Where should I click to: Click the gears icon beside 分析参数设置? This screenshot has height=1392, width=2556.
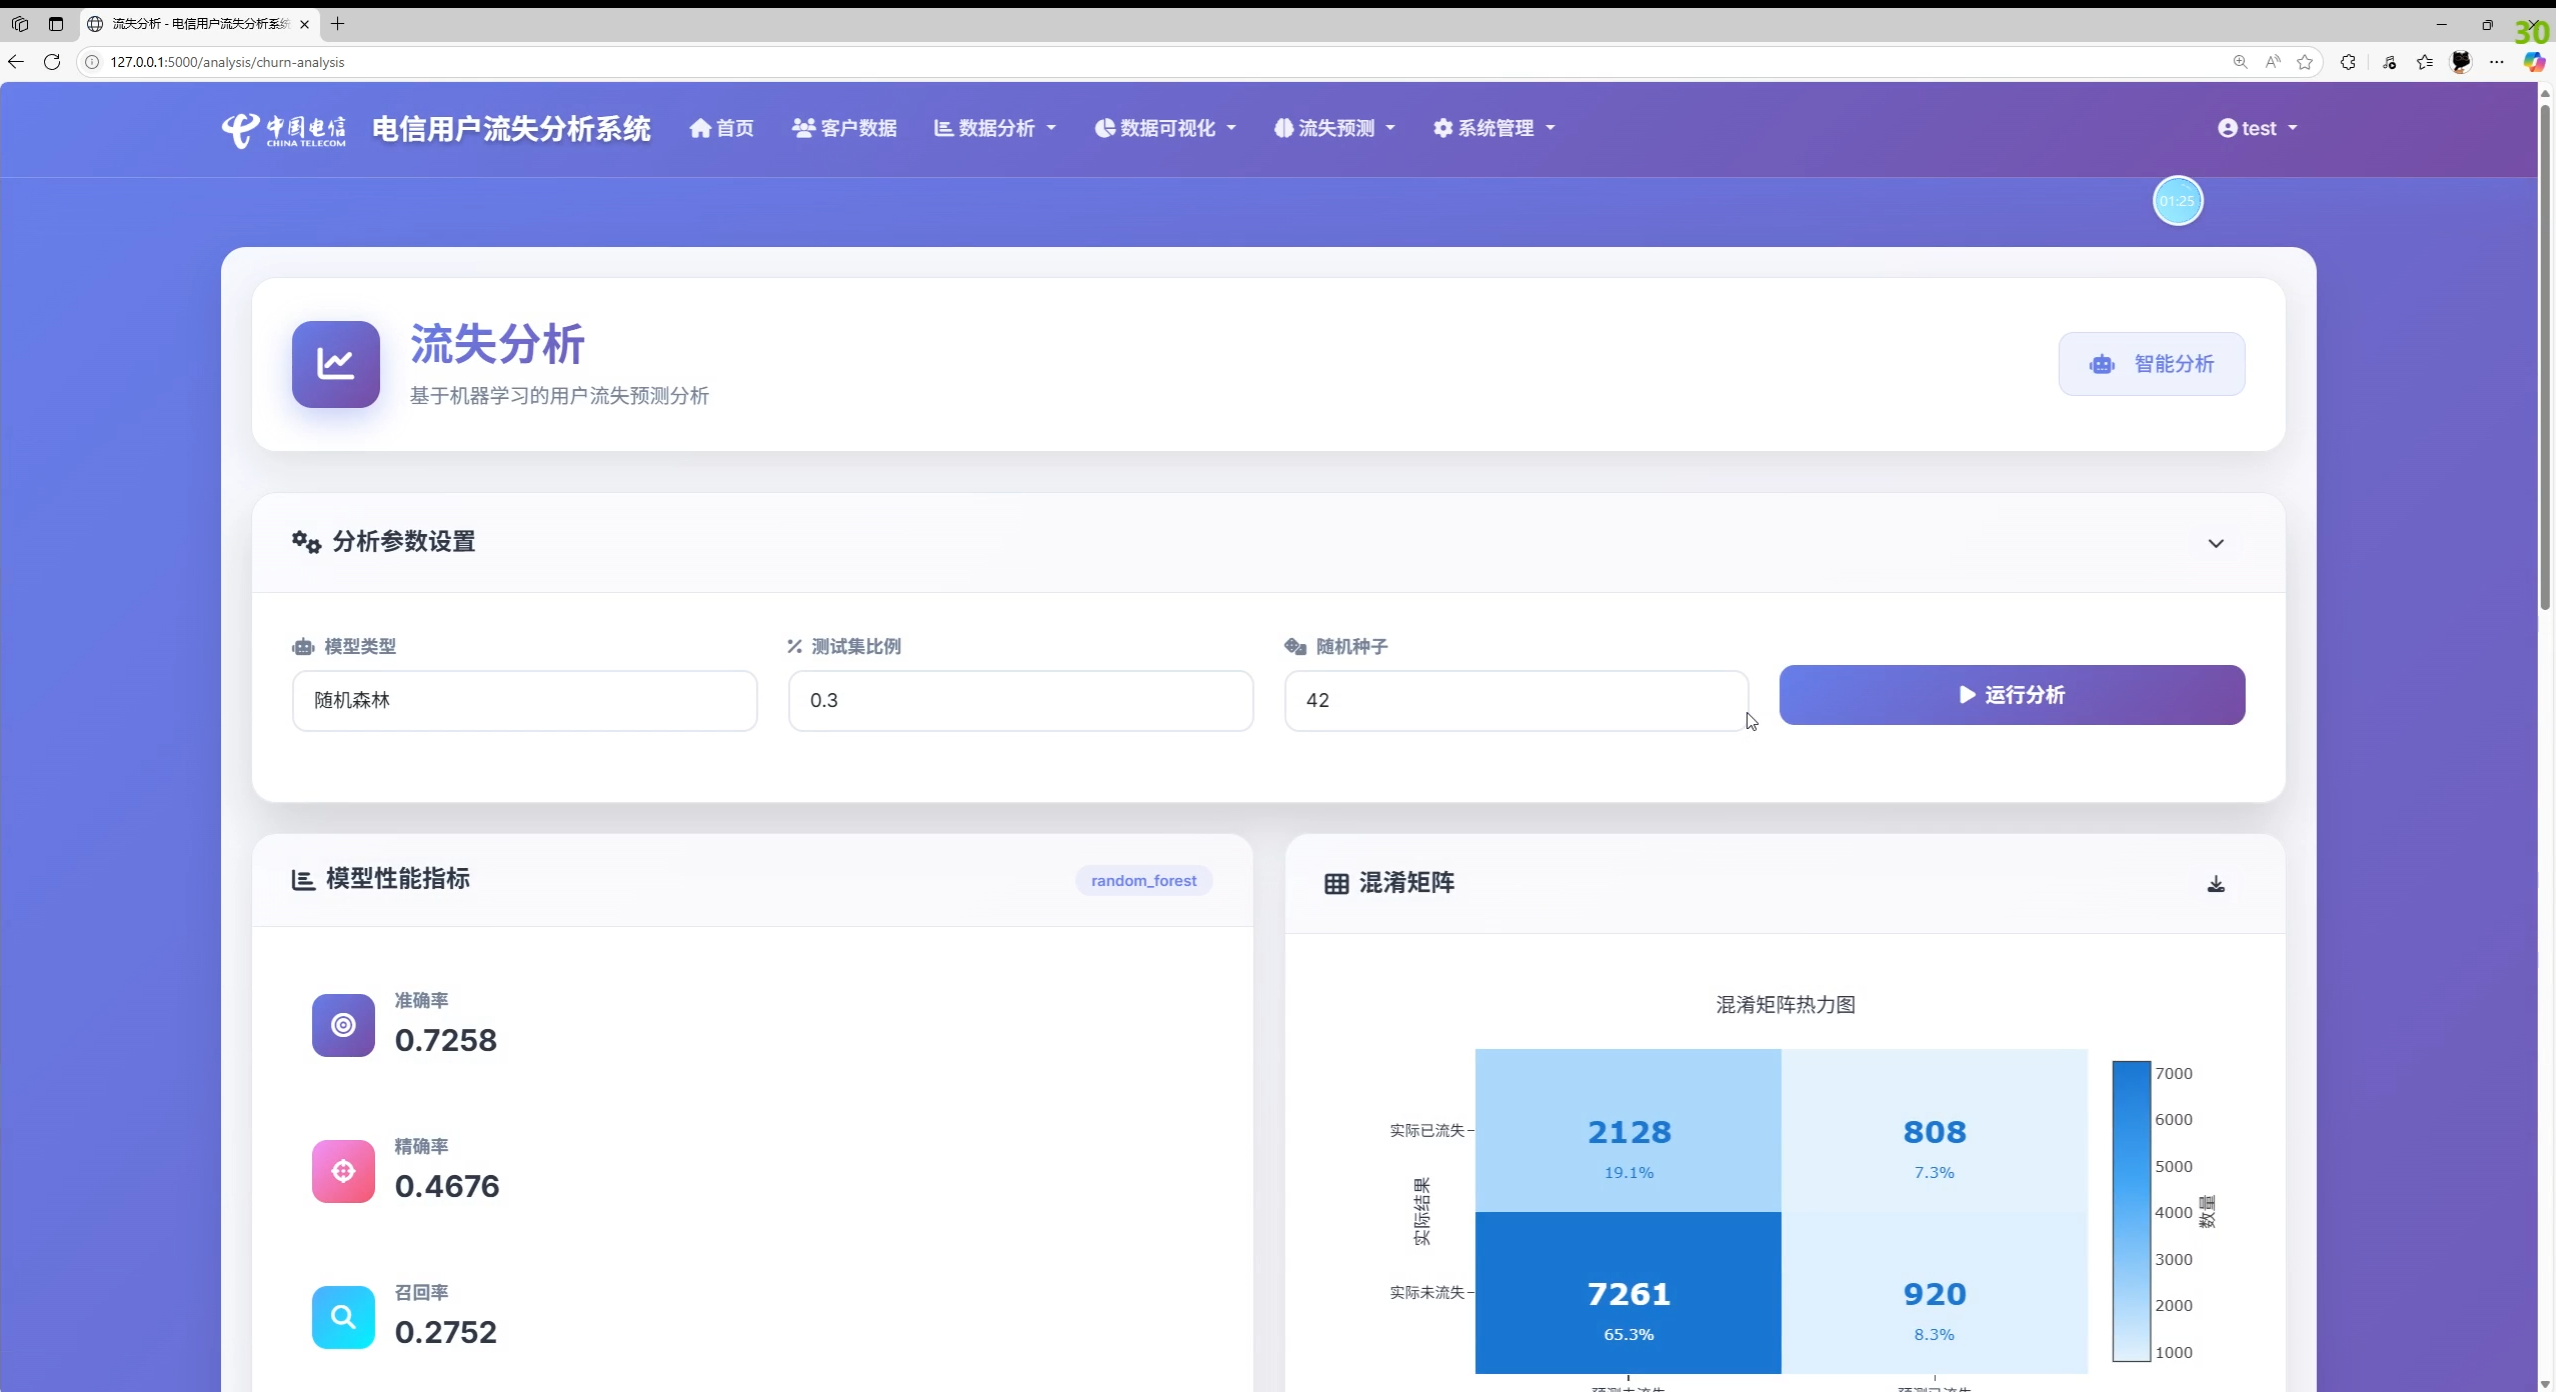pyautogui.click(x=306, y=542)
